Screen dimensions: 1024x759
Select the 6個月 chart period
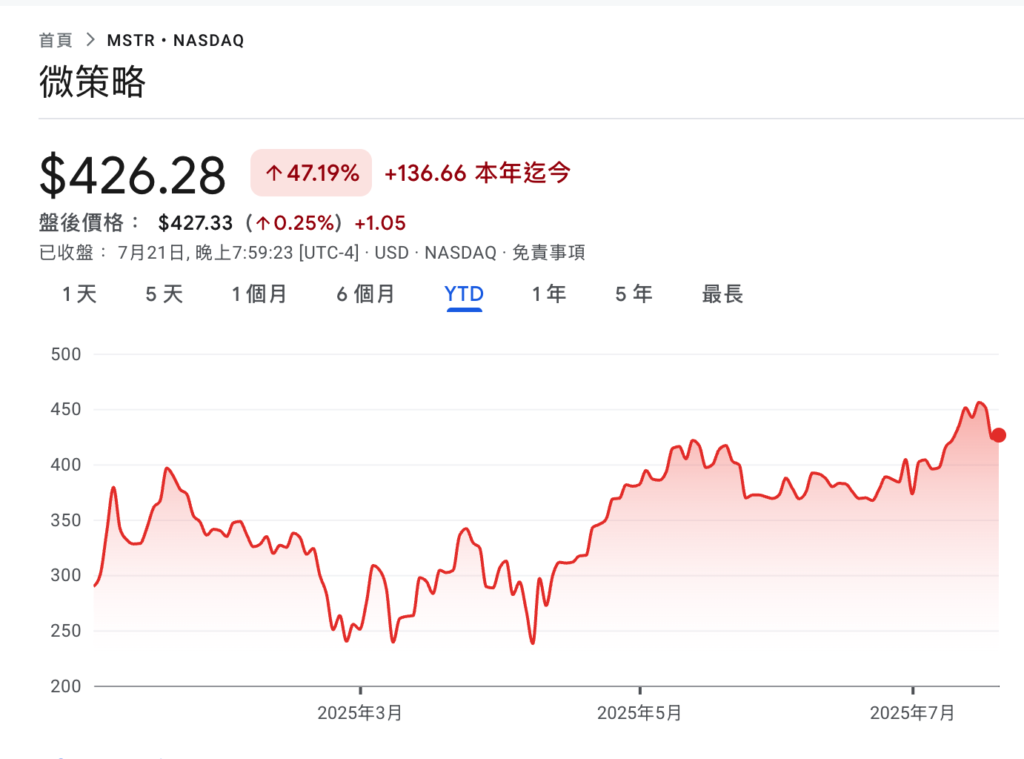click(x=365, y=294)
